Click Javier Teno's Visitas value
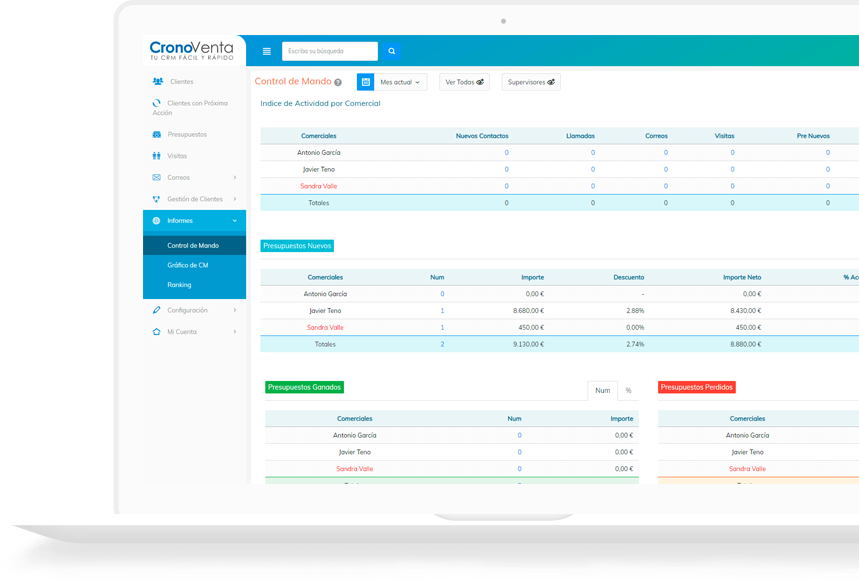 732,170
